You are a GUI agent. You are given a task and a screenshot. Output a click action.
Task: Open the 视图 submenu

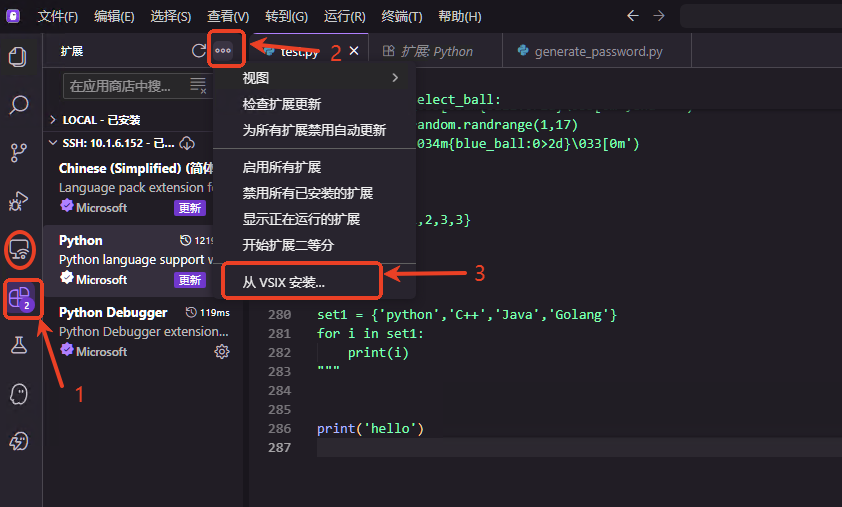tap(315, 78)
